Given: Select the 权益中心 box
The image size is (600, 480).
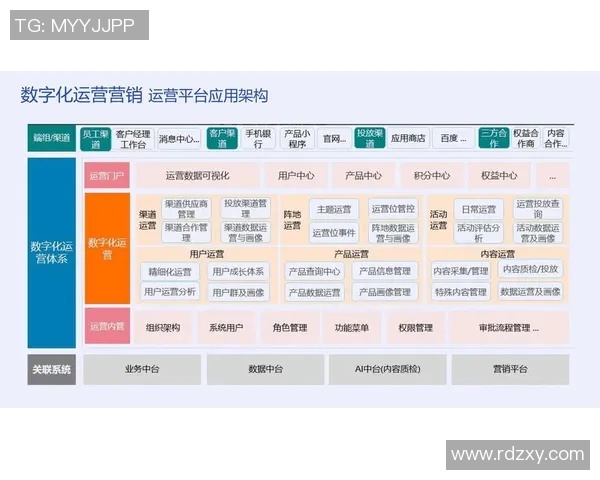Looking at the screenshot, I should point(499,175).
